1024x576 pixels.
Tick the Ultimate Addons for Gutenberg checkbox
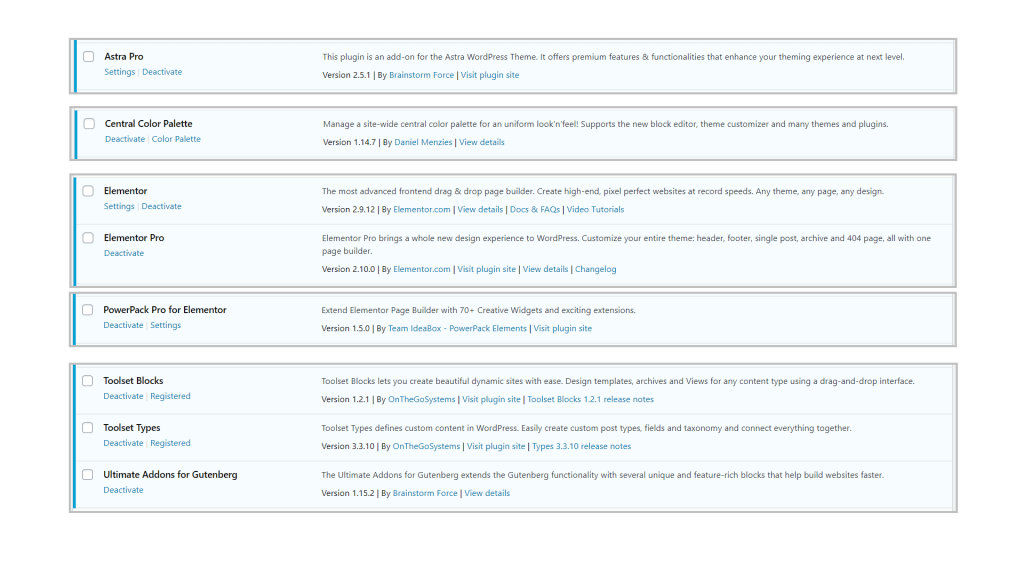[x=88, y=475]
